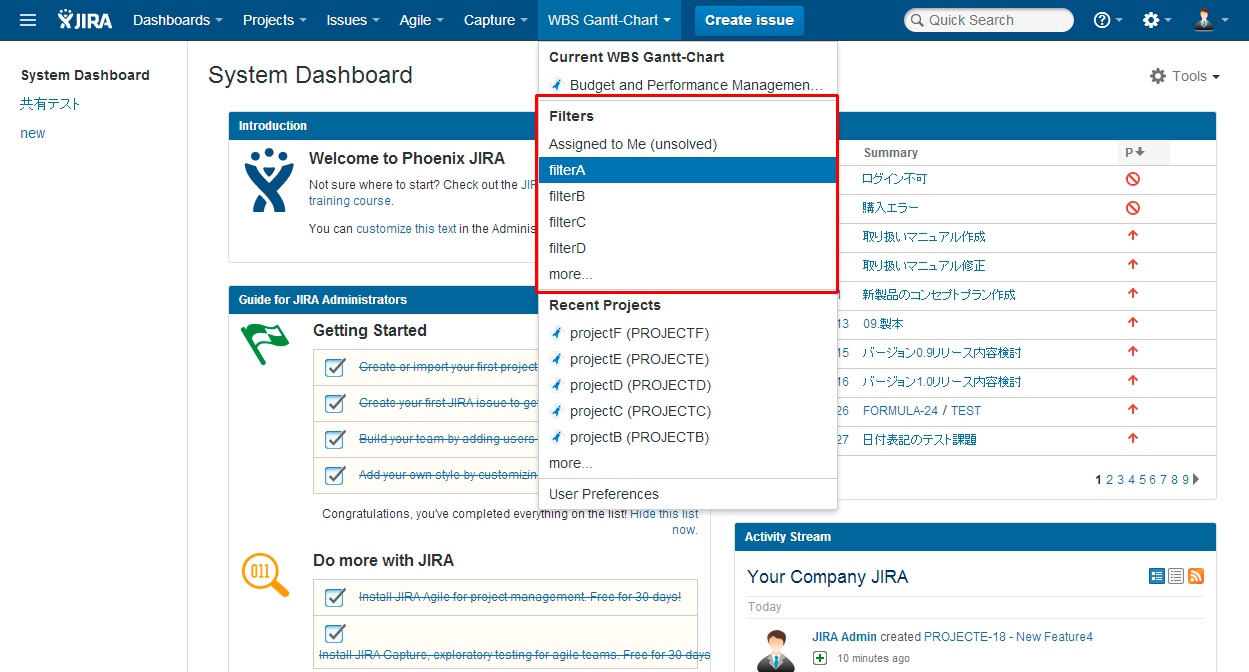Click the RSS feed icon in Activity Stream
The image size is (1249, 672).
click(x=1196, y=576)
